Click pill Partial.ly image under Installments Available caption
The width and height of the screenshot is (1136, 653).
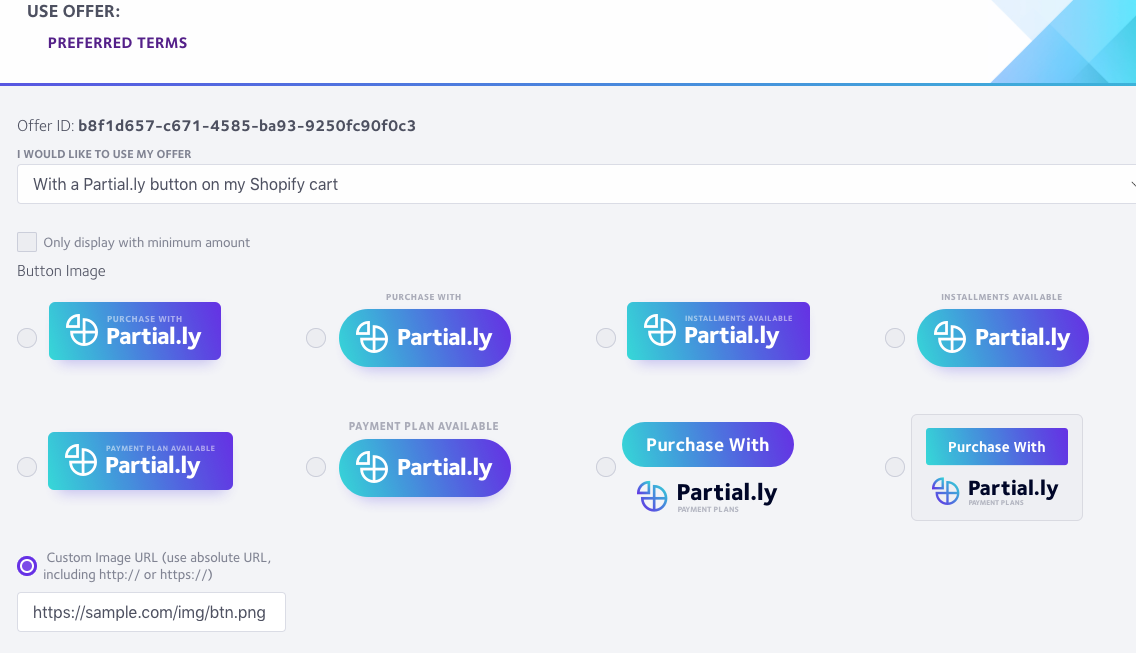[1003, 338]
